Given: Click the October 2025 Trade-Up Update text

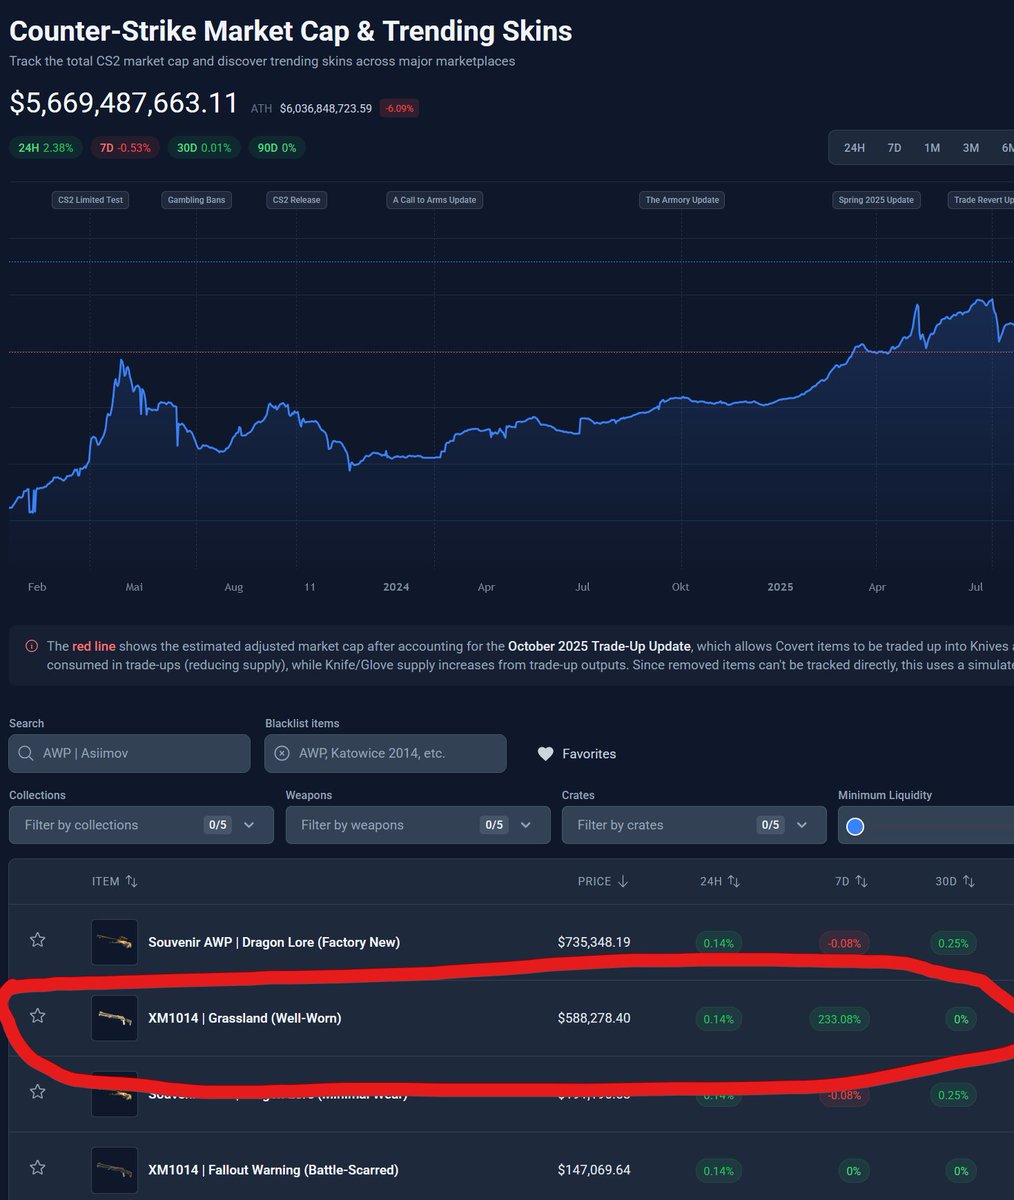Looking at the screenshot, I should (599, 646).
